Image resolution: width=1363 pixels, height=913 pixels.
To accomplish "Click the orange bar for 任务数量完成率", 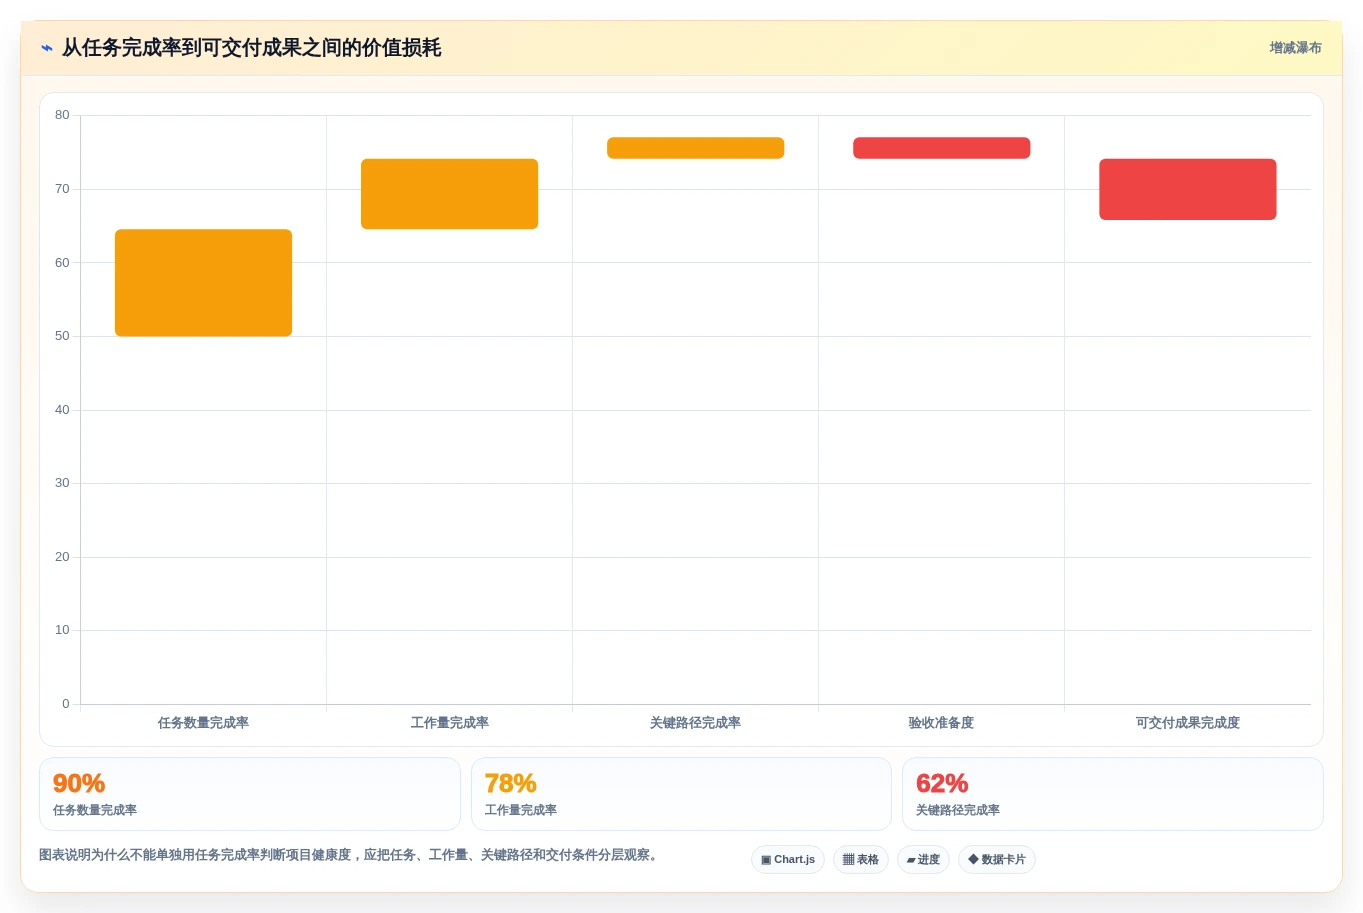I will tap(203, 283).
